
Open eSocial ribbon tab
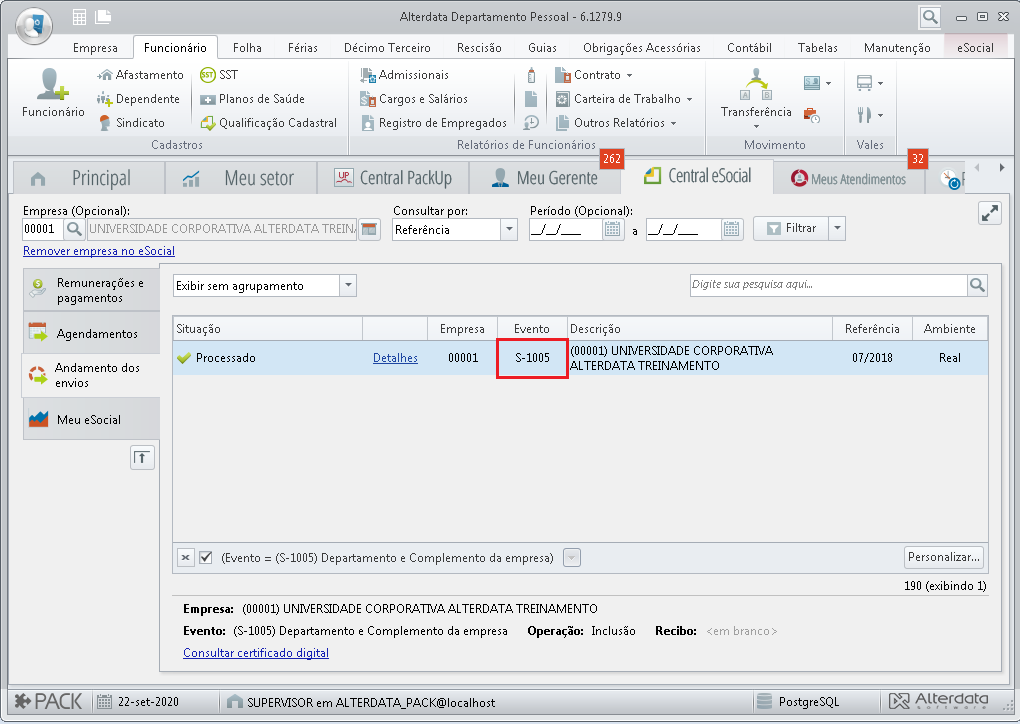(975, 47)
